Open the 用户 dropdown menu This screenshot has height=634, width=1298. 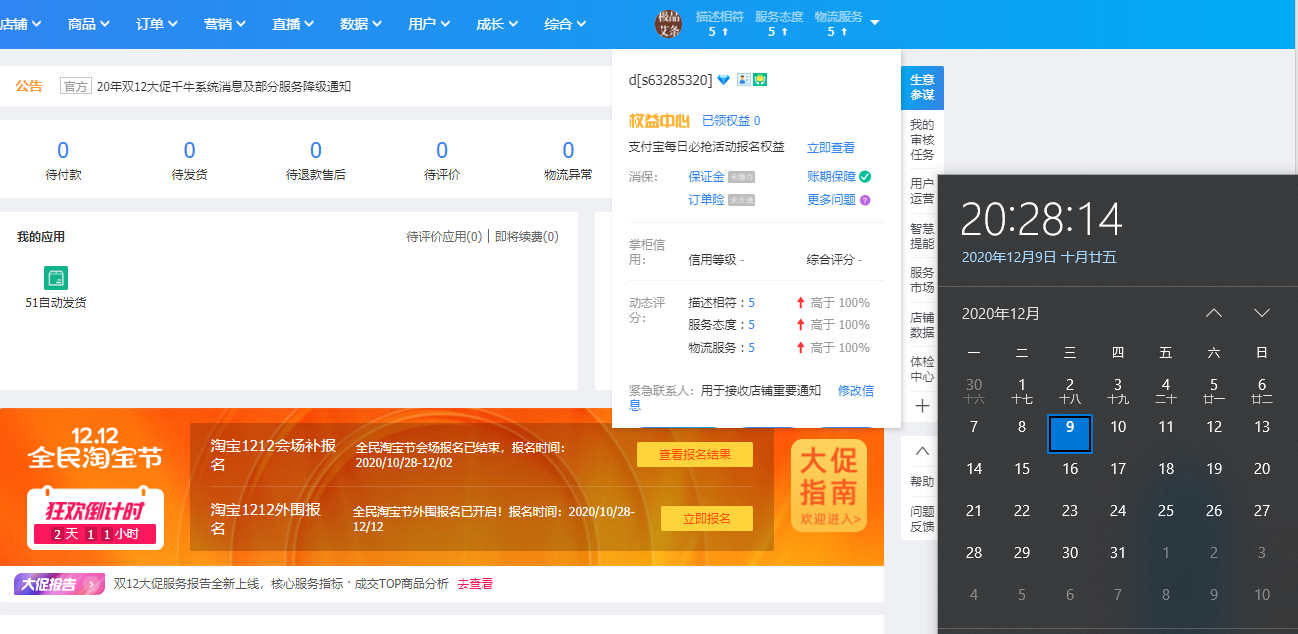point(429,24)
